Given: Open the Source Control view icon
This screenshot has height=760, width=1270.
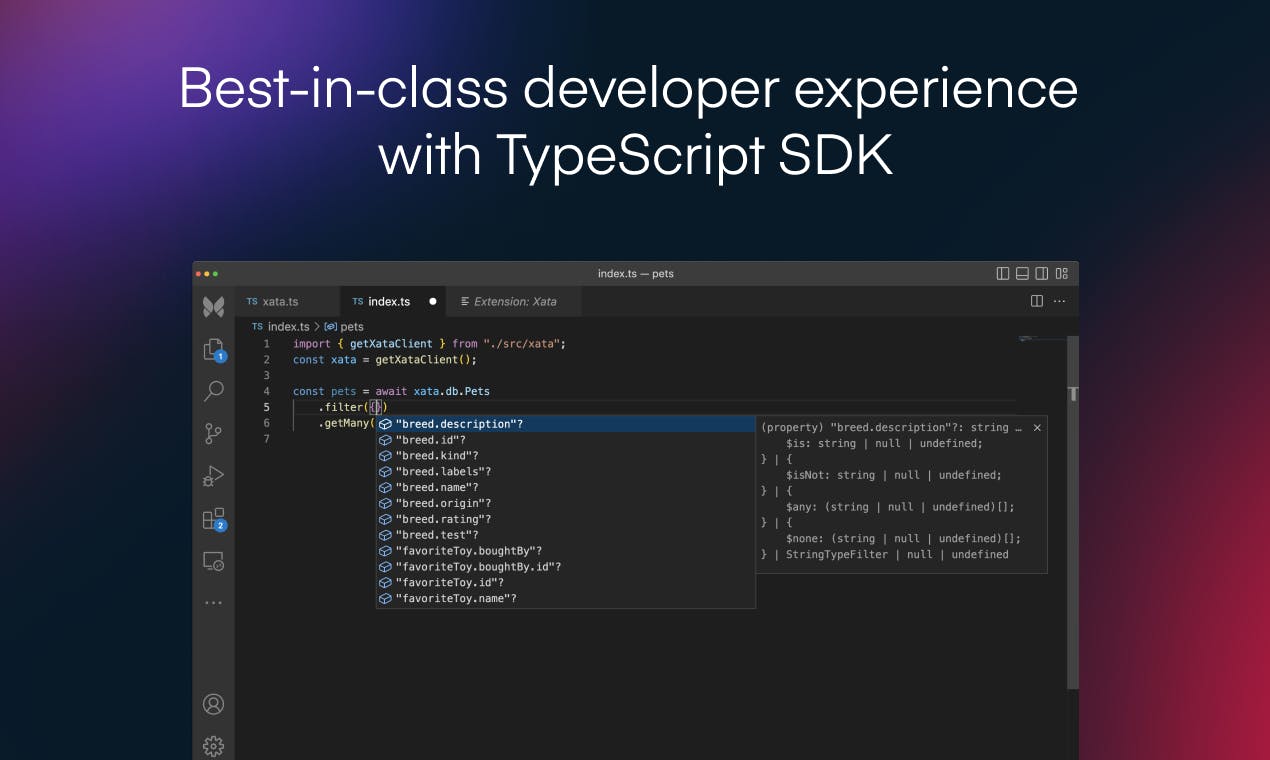Looking at the screenshot, I should [213, 433].
